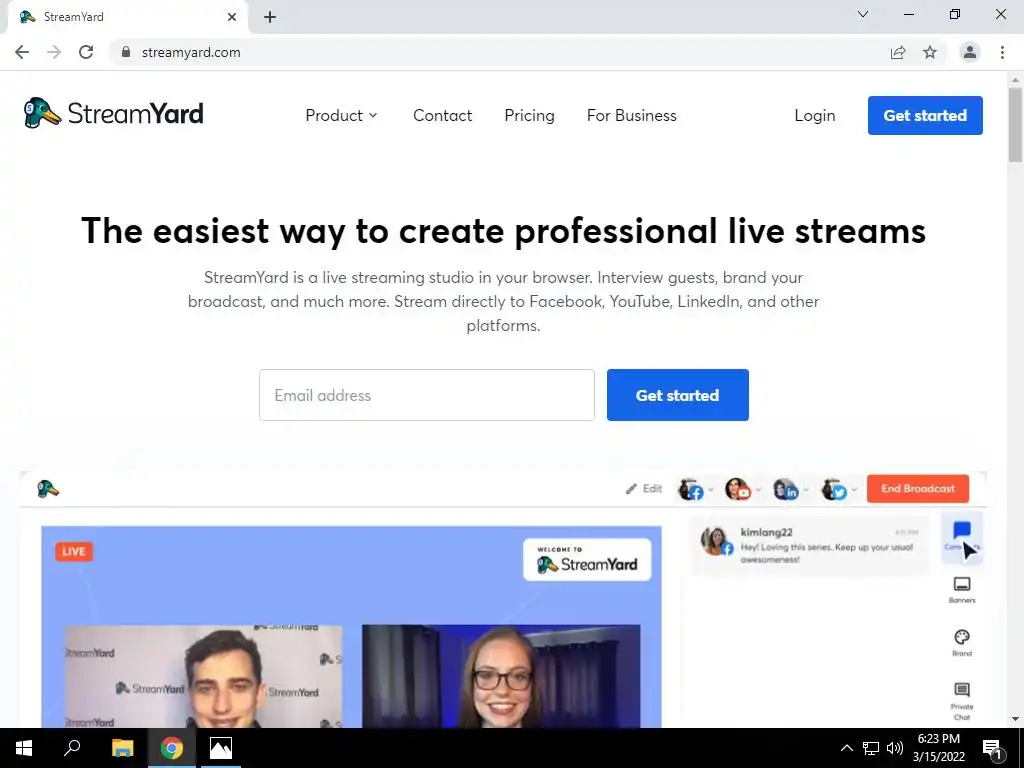Select the YouTube destination avatar
This screenshot has height=768, width=1024.
[738, 489]
